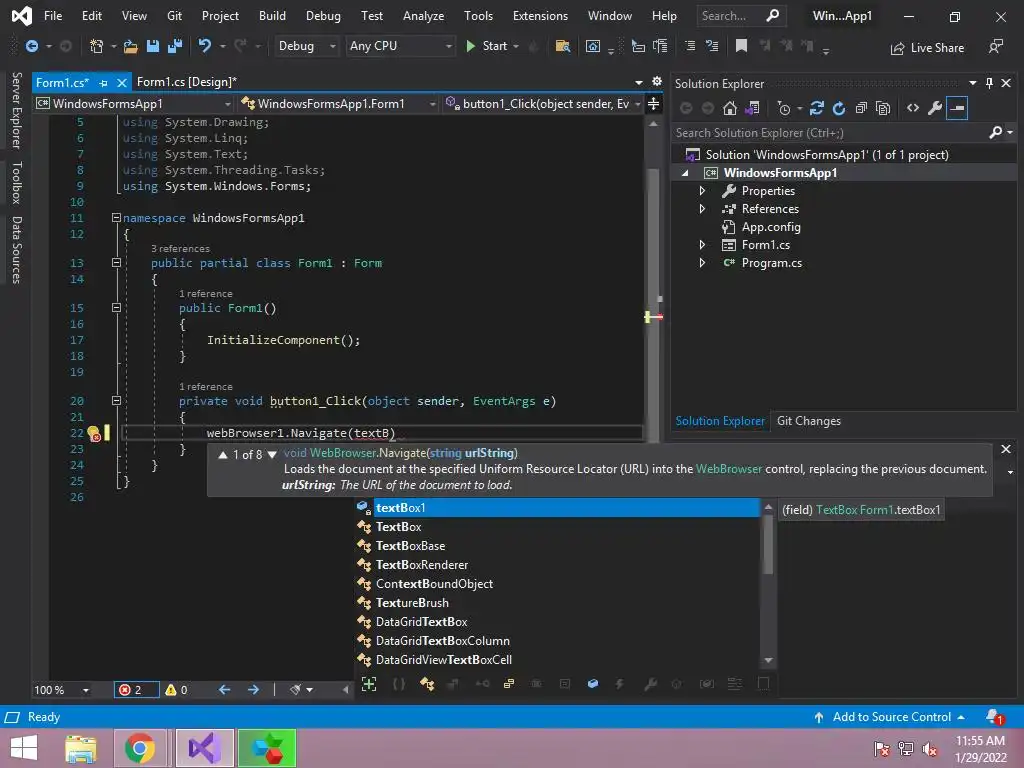1024x768 pixels.
Task: Click the Start debugging button
Action: 487,46
